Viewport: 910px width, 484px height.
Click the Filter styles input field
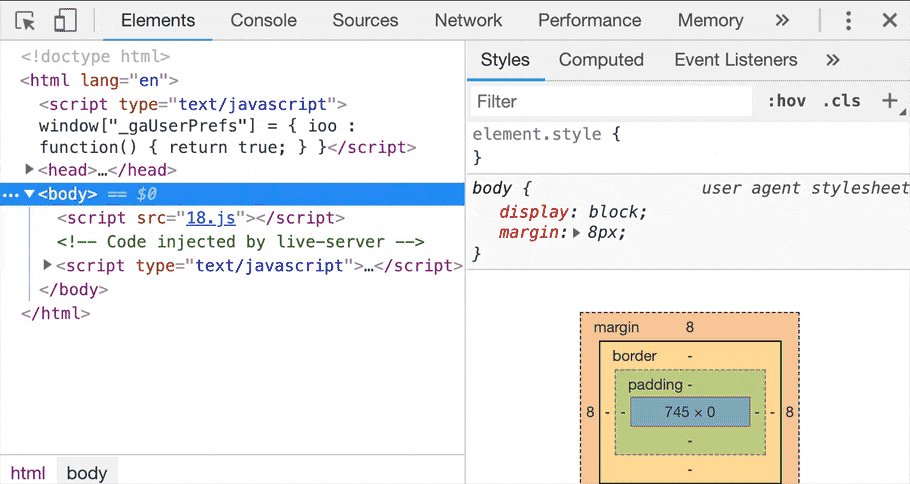[x=610, y=101]
